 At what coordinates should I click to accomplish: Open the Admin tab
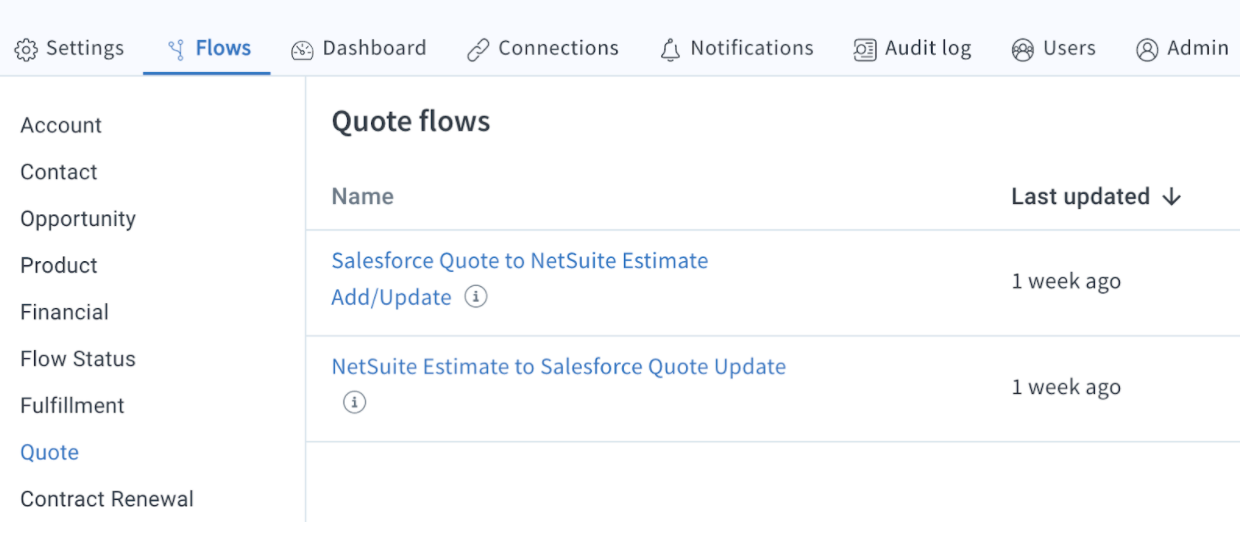pos(1182,48)
